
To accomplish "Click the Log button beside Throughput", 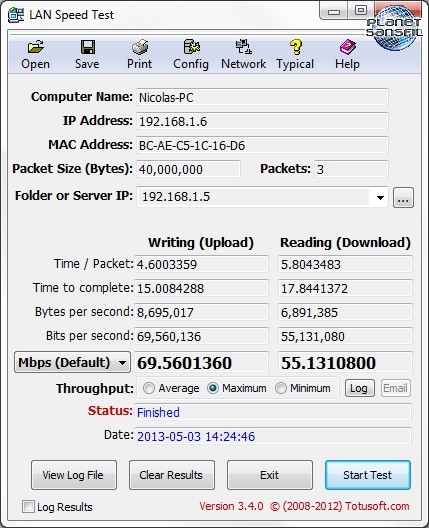I will coord(359,388).
